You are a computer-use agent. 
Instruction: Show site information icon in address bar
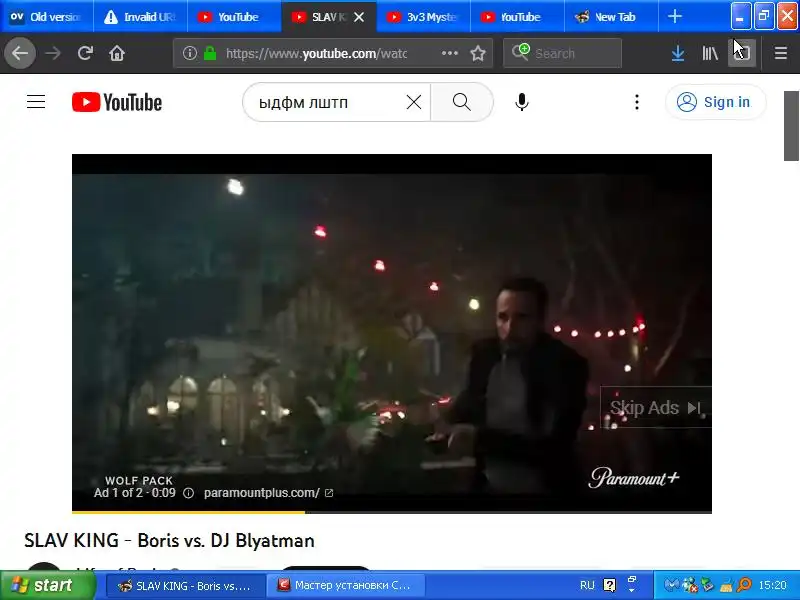coord(190,53)
